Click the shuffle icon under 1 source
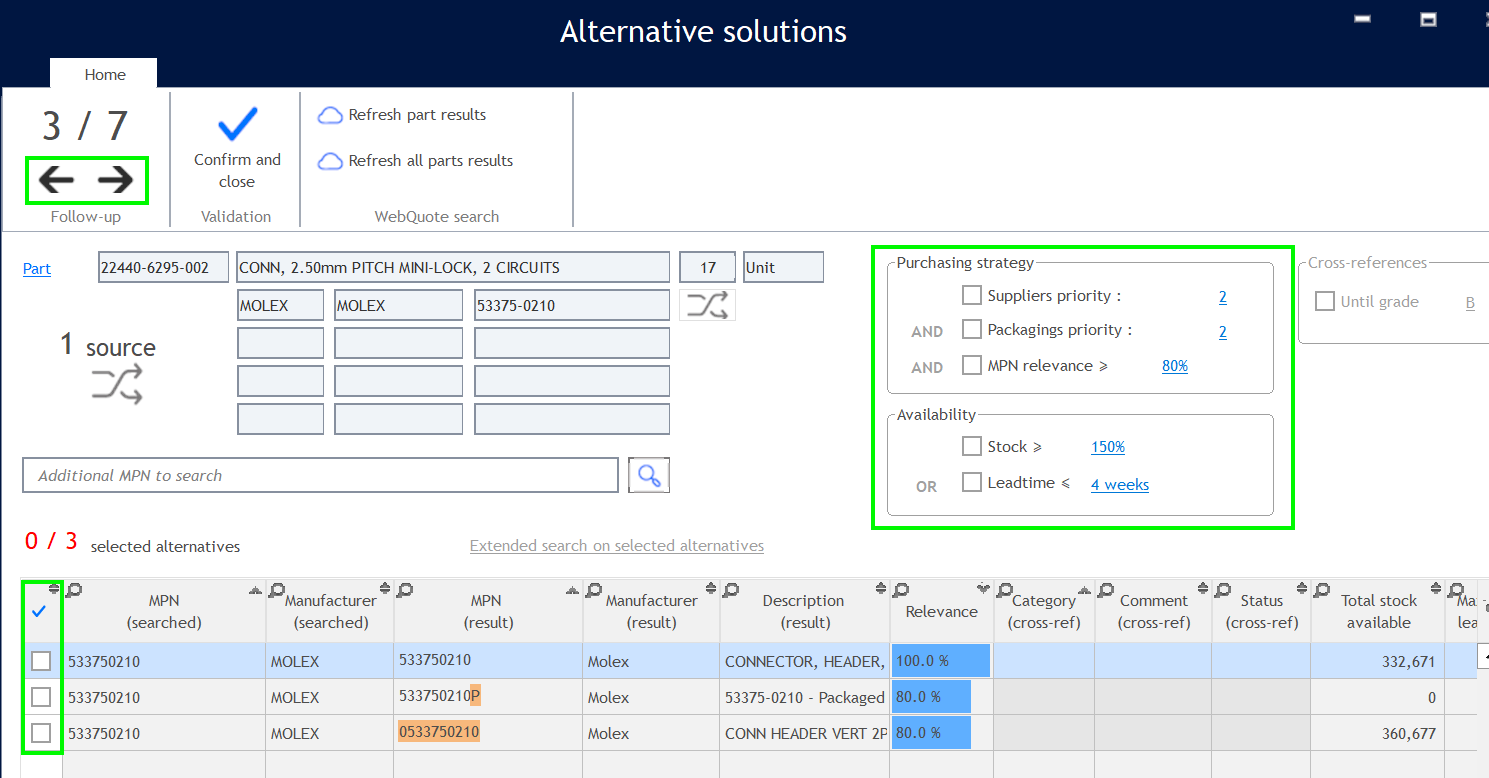This screenshot has width=1489, height=778. pyautogui.click(x=117, y=384)
